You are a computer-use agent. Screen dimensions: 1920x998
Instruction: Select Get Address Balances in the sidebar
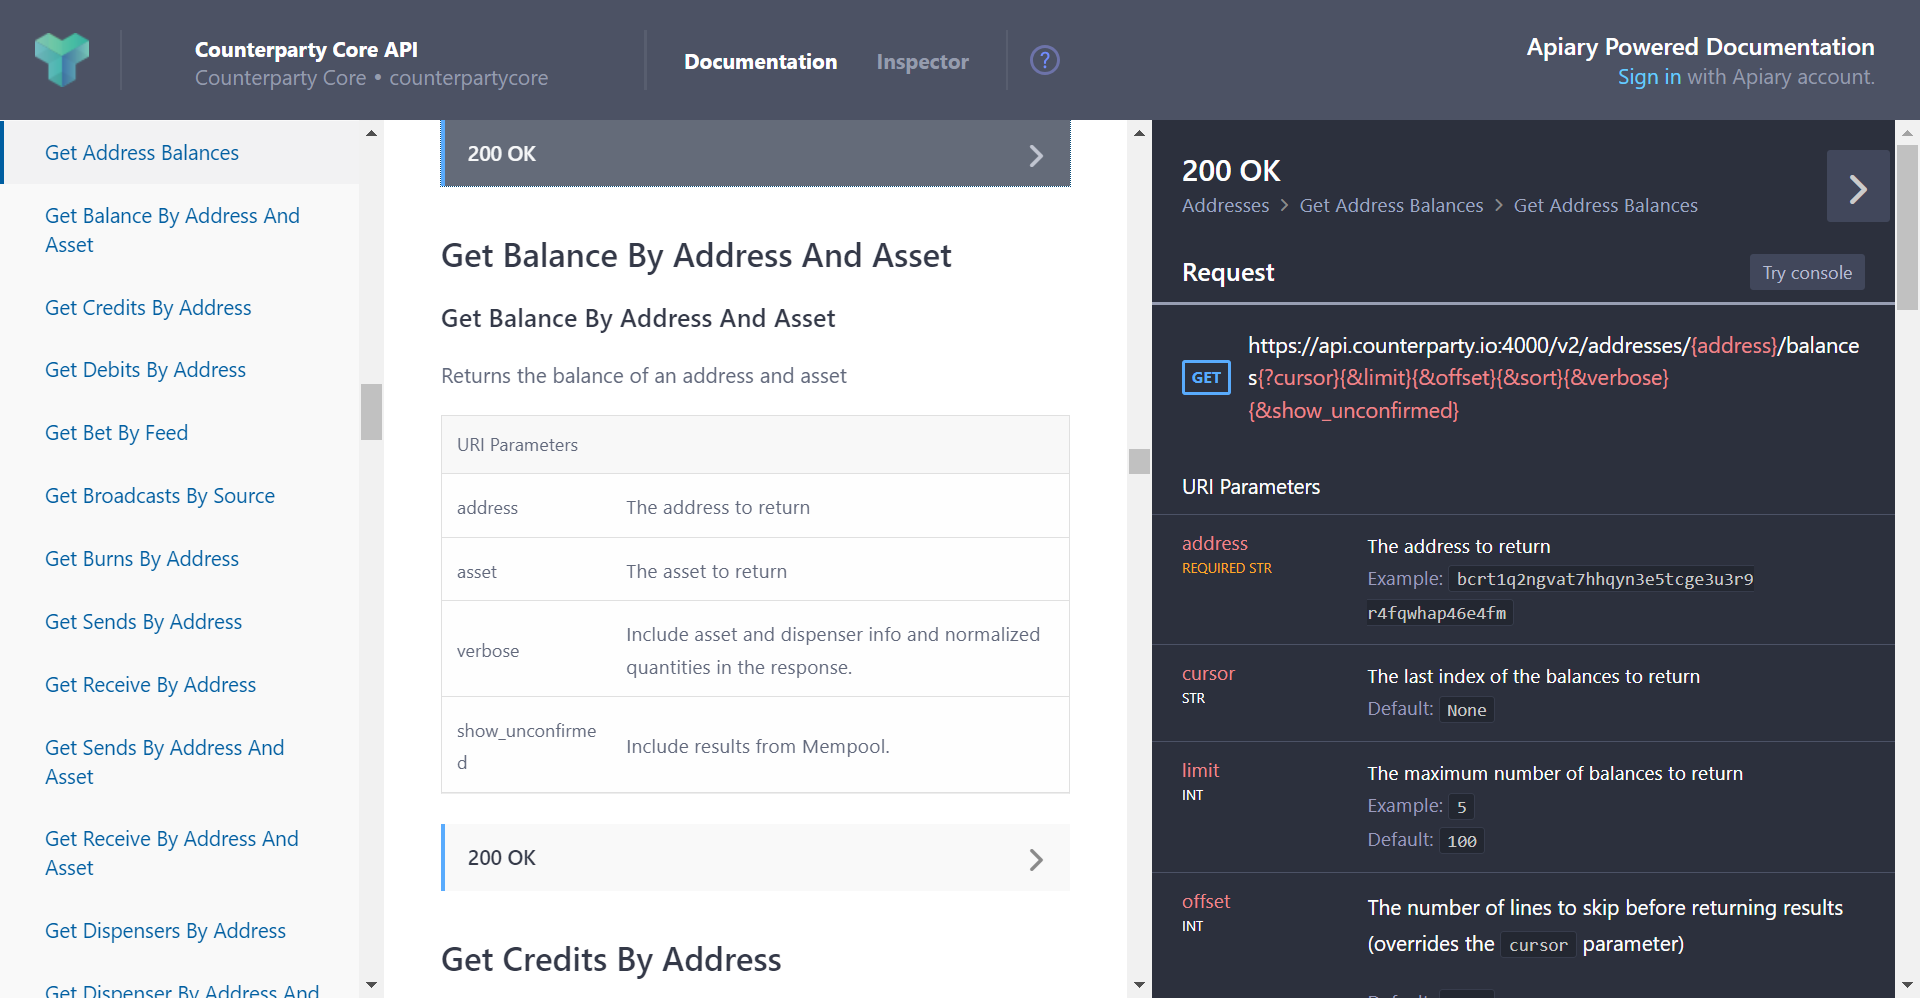(141, 152)
